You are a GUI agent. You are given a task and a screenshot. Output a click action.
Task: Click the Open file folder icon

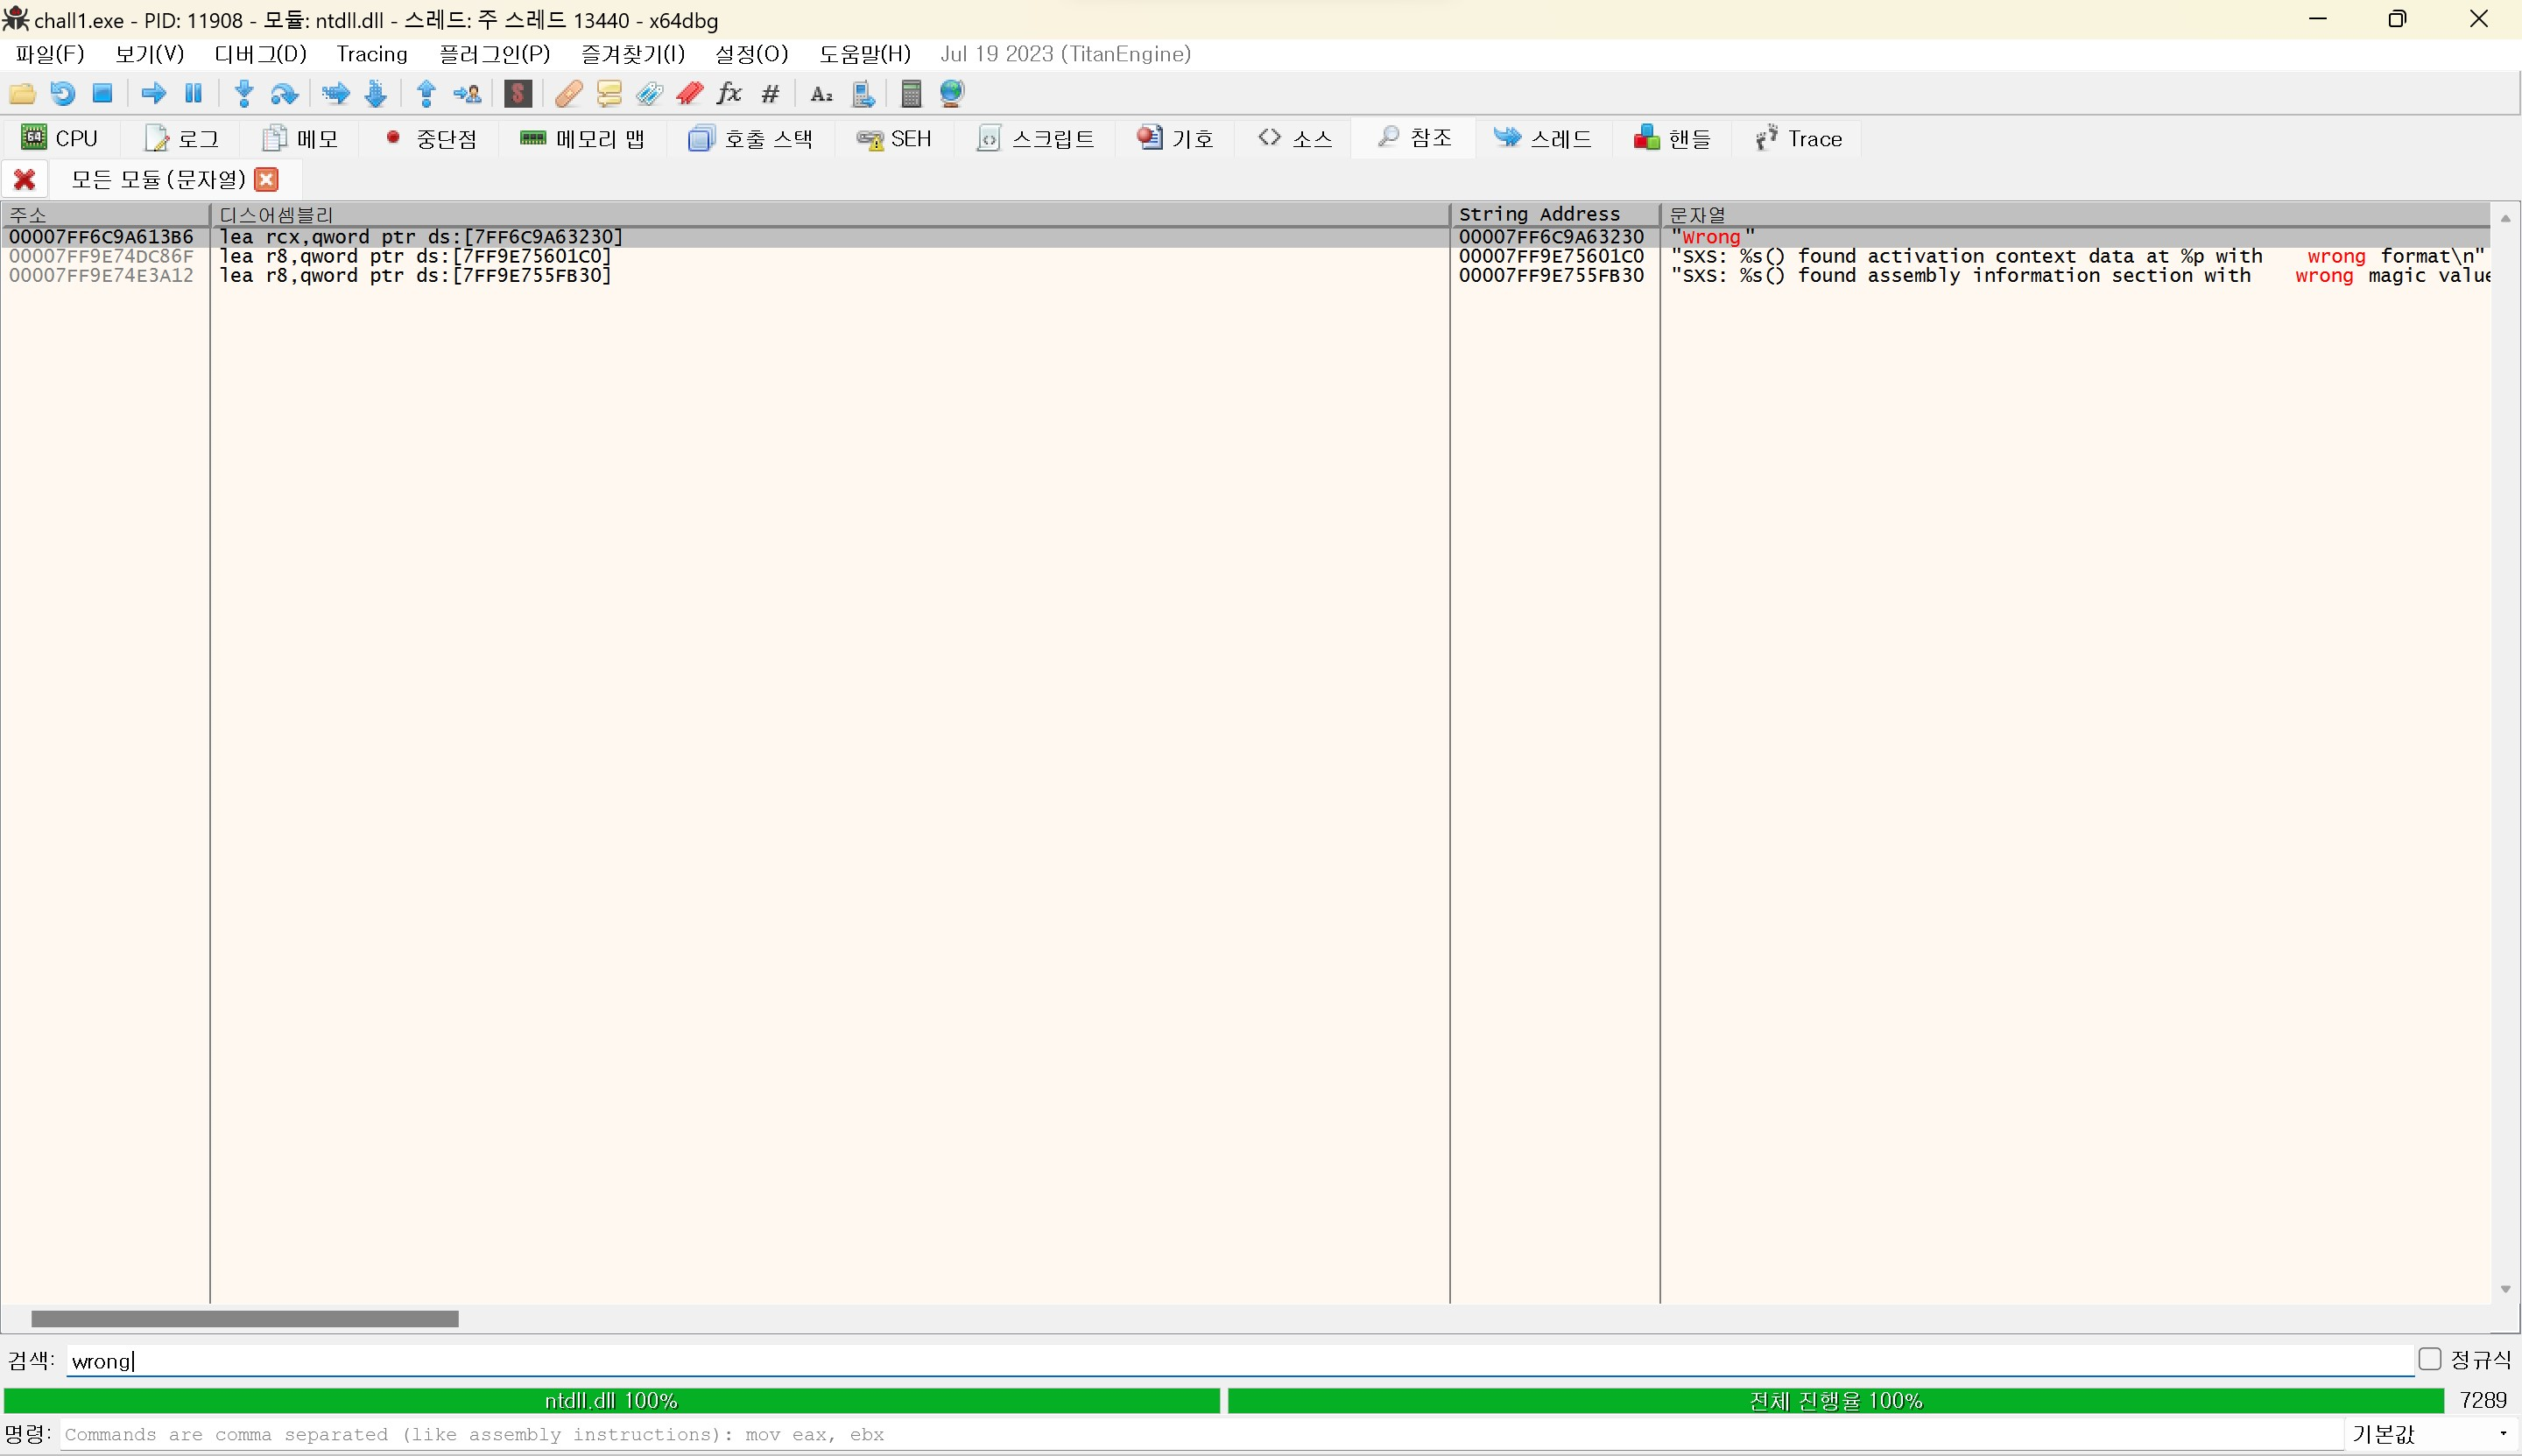[22, 94]
